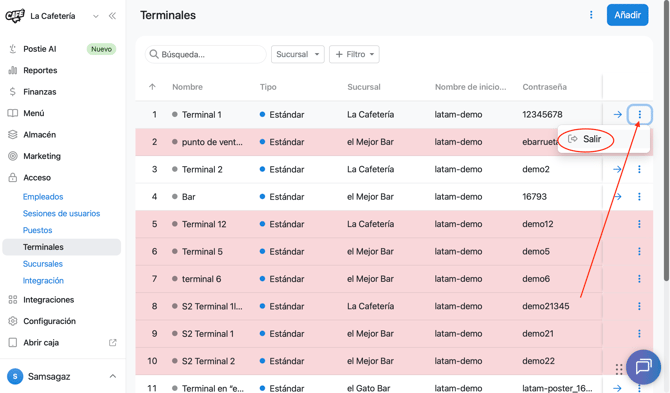Screen dimensions: 670x393
Task: Click the login arrow for Terminal 2
Action: [x=617, y=169]
